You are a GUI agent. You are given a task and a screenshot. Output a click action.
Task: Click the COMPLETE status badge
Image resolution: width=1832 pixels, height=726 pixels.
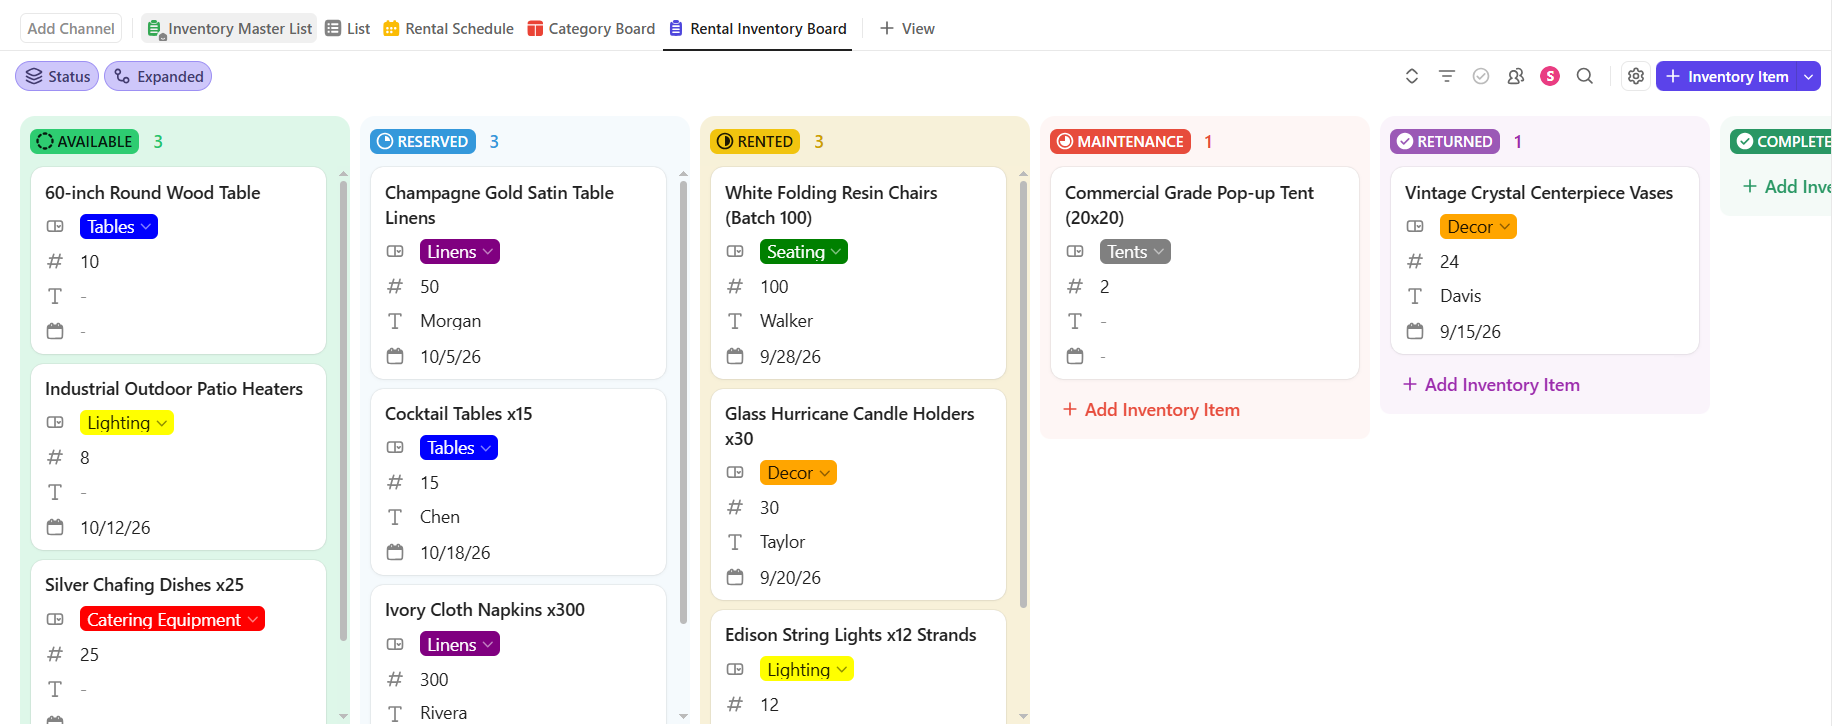click(1781, 141)
